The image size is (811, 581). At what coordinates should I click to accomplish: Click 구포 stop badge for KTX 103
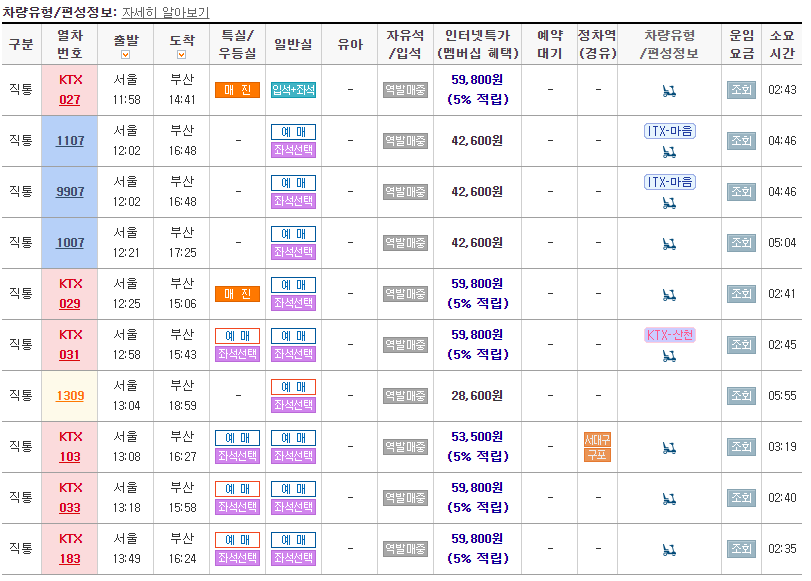597,455
